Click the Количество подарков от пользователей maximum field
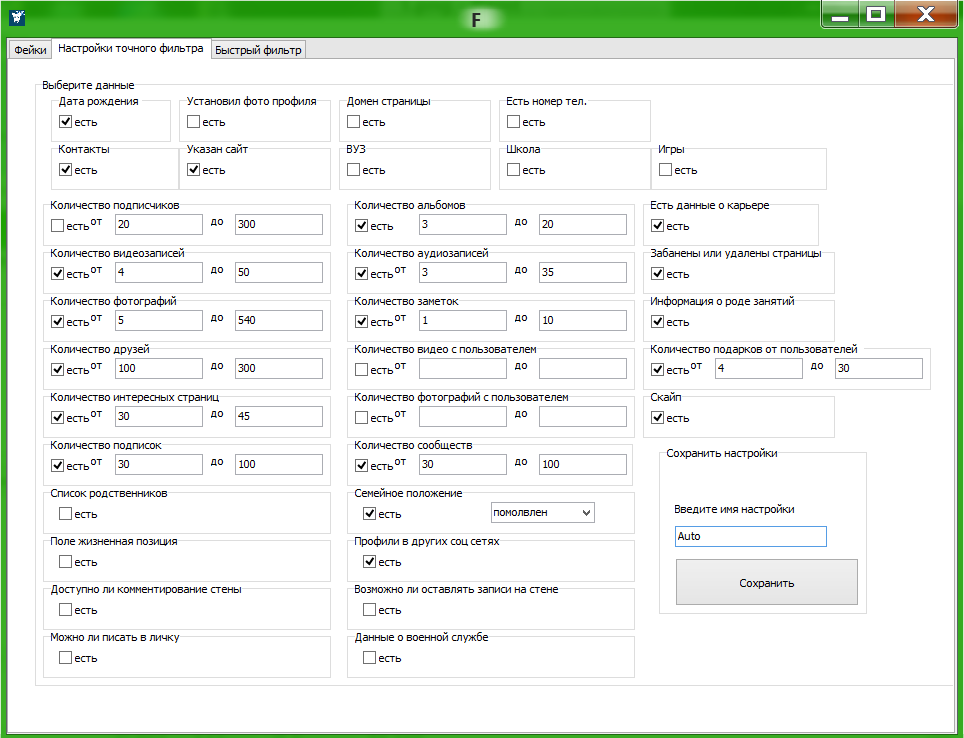 pyautogui.click(x=878, y=368)
